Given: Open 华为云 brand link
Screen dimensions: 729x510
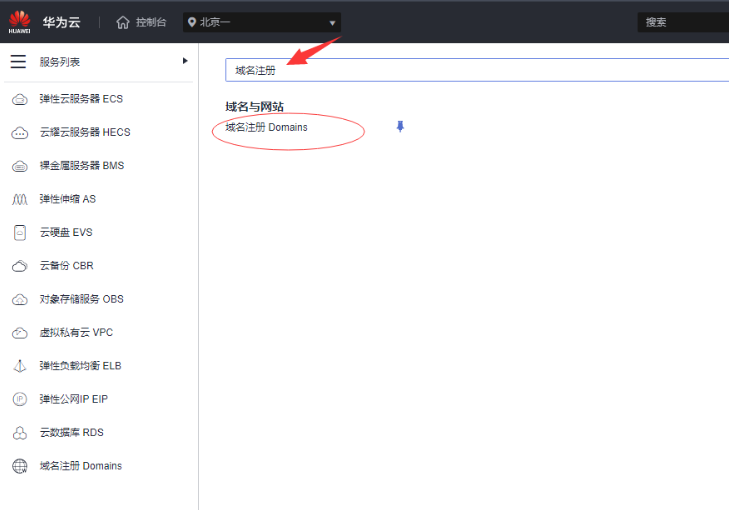Looking at the screenshot, I should click(x=61, y=22).
